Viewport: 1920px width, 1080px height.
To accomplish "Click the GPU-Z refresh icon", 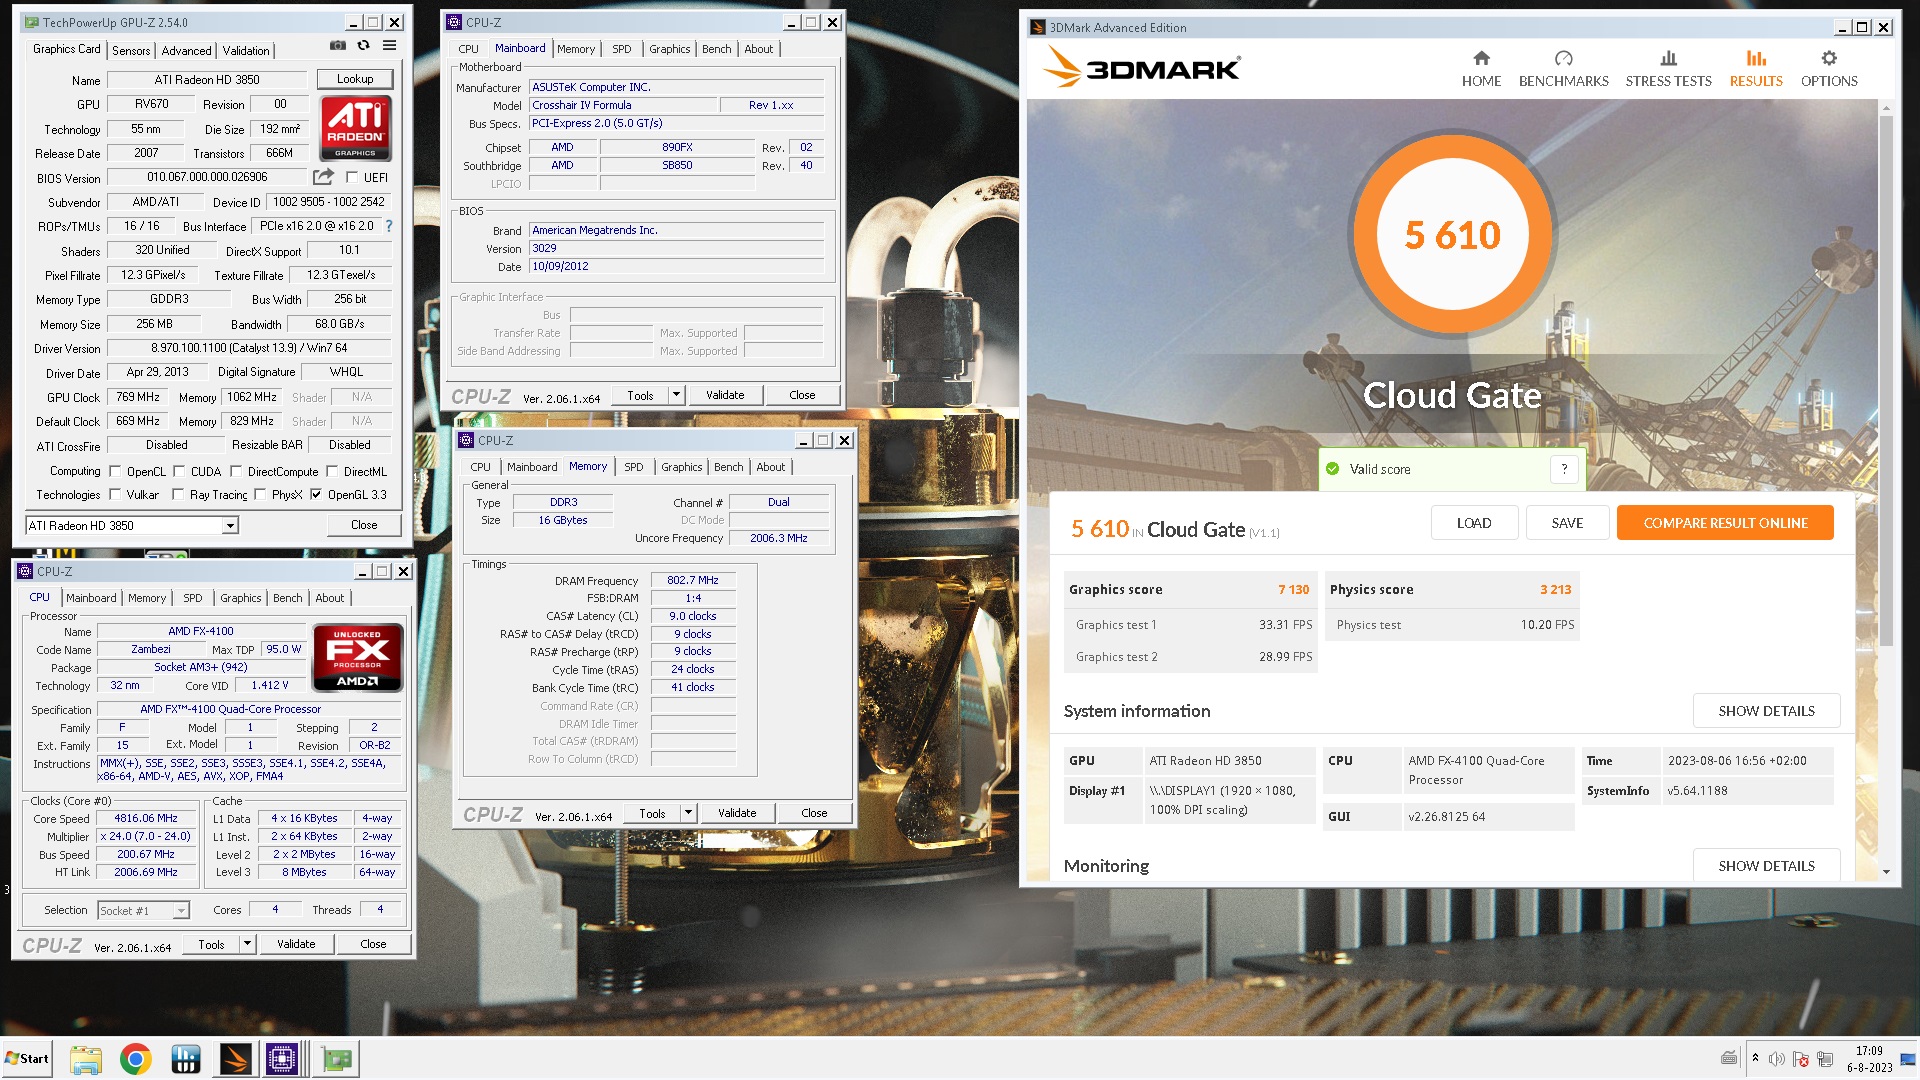I will 364,46.
